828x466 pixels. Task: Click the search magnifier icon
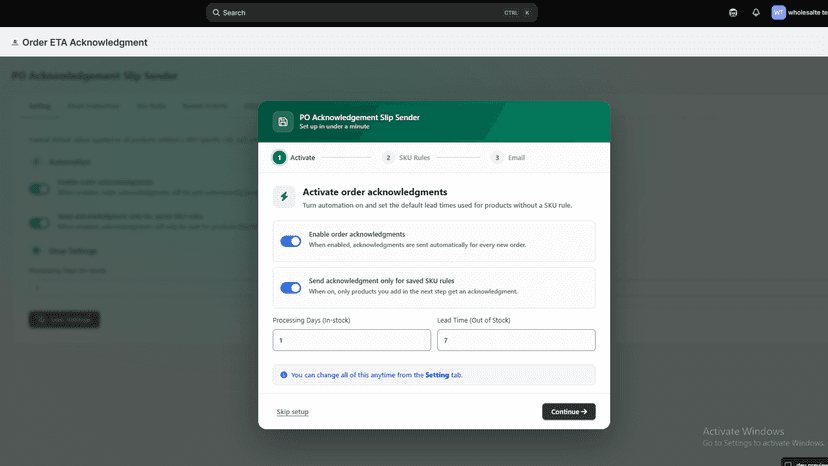tap(216, 13)
